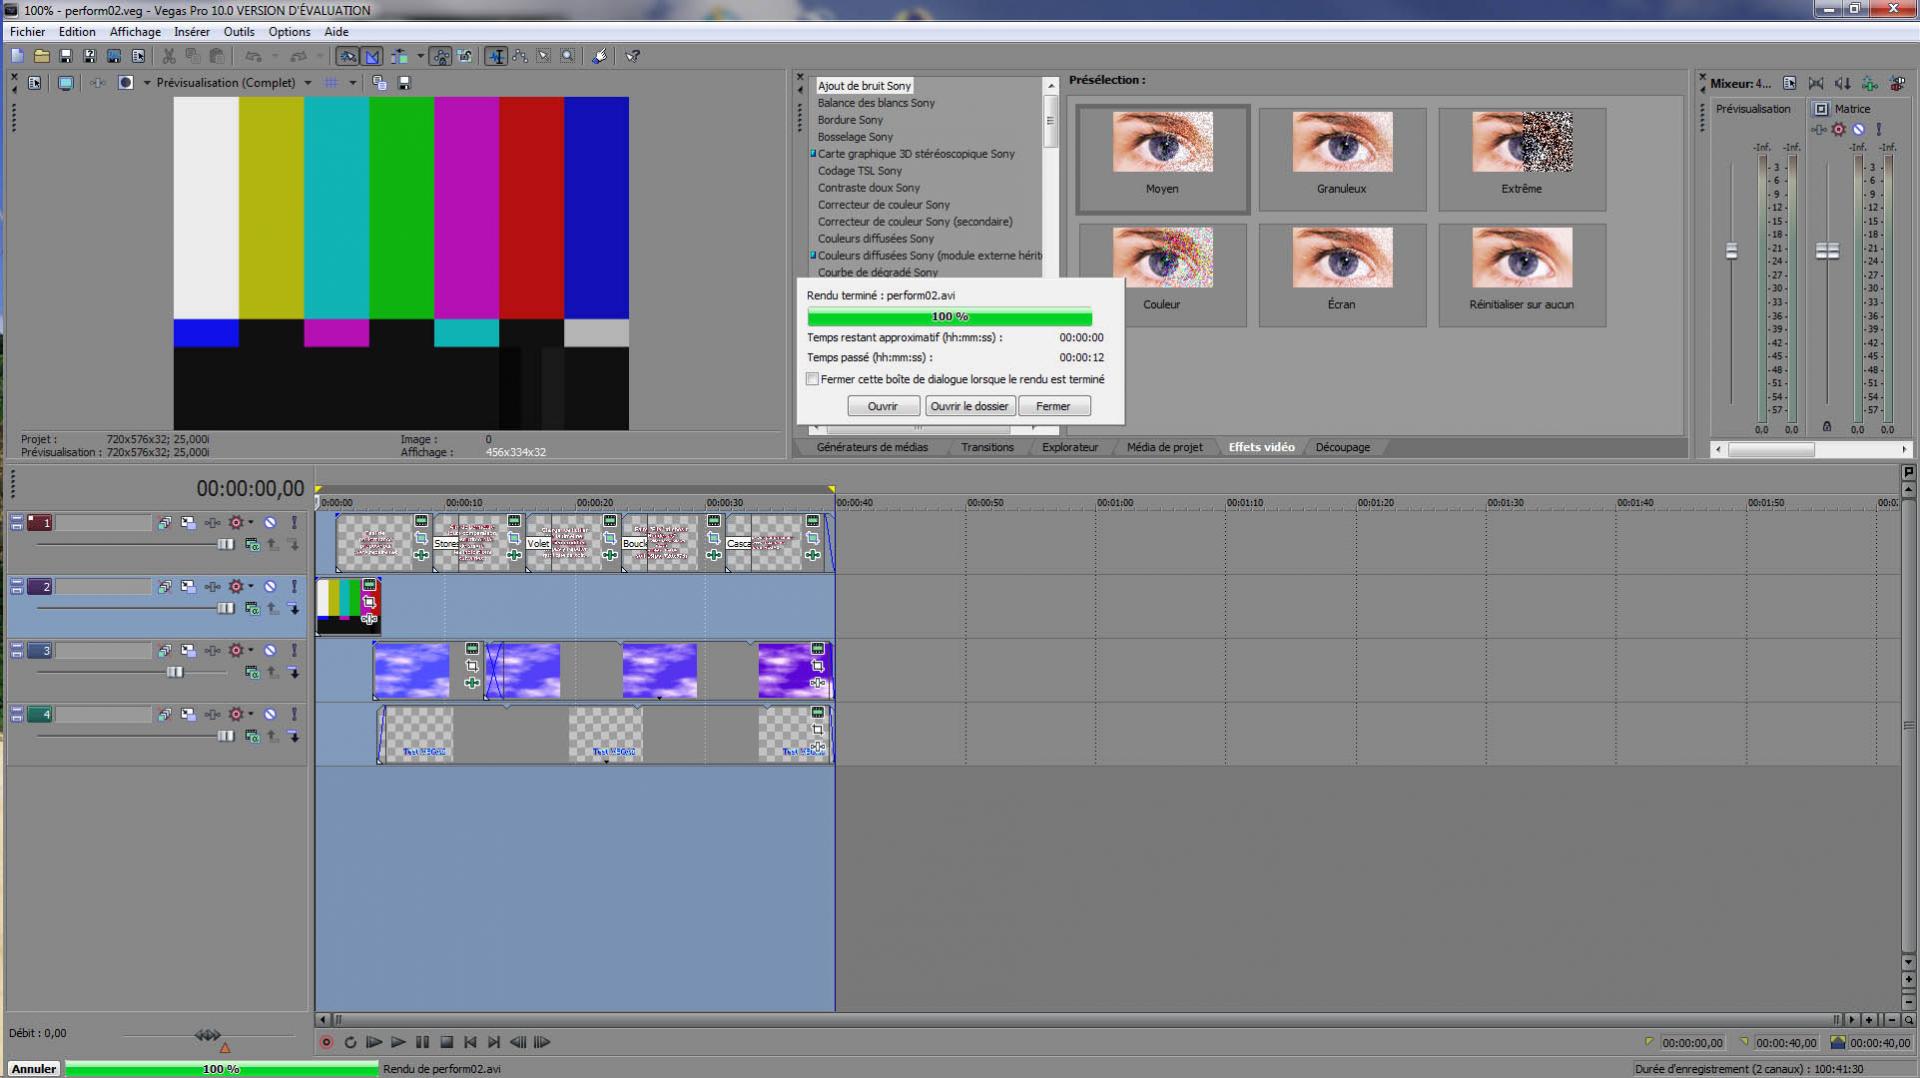Open the preview quality dropdown arrow

click(307, 83)
